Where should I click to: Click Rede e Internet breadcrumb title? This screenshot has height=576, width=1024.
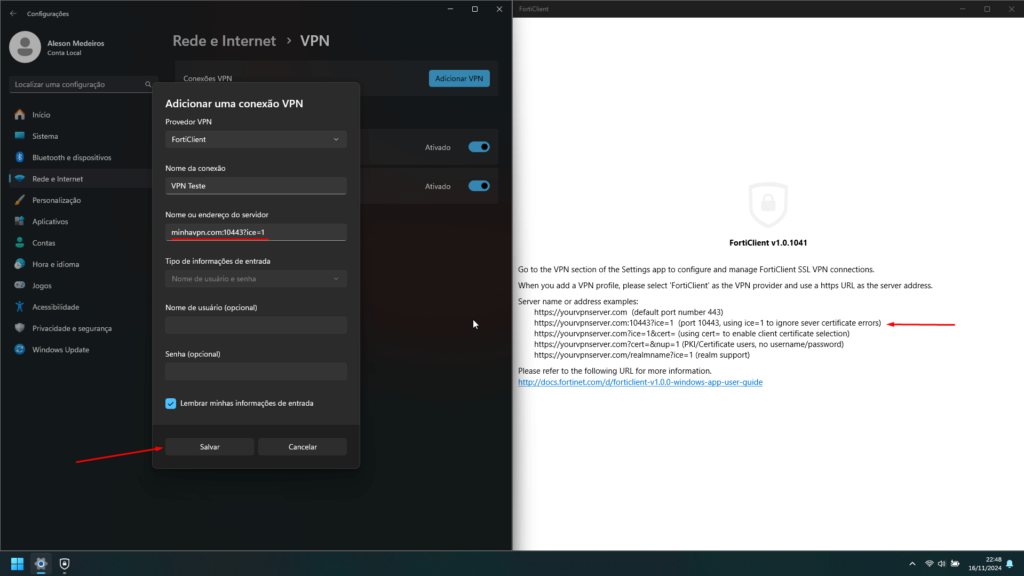[x=224, y=40]
